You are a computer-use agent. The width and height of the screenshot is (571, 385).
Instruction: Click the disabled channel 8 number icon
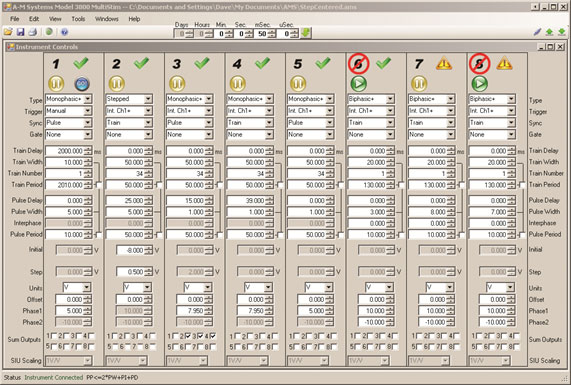(x=479, y=64)
